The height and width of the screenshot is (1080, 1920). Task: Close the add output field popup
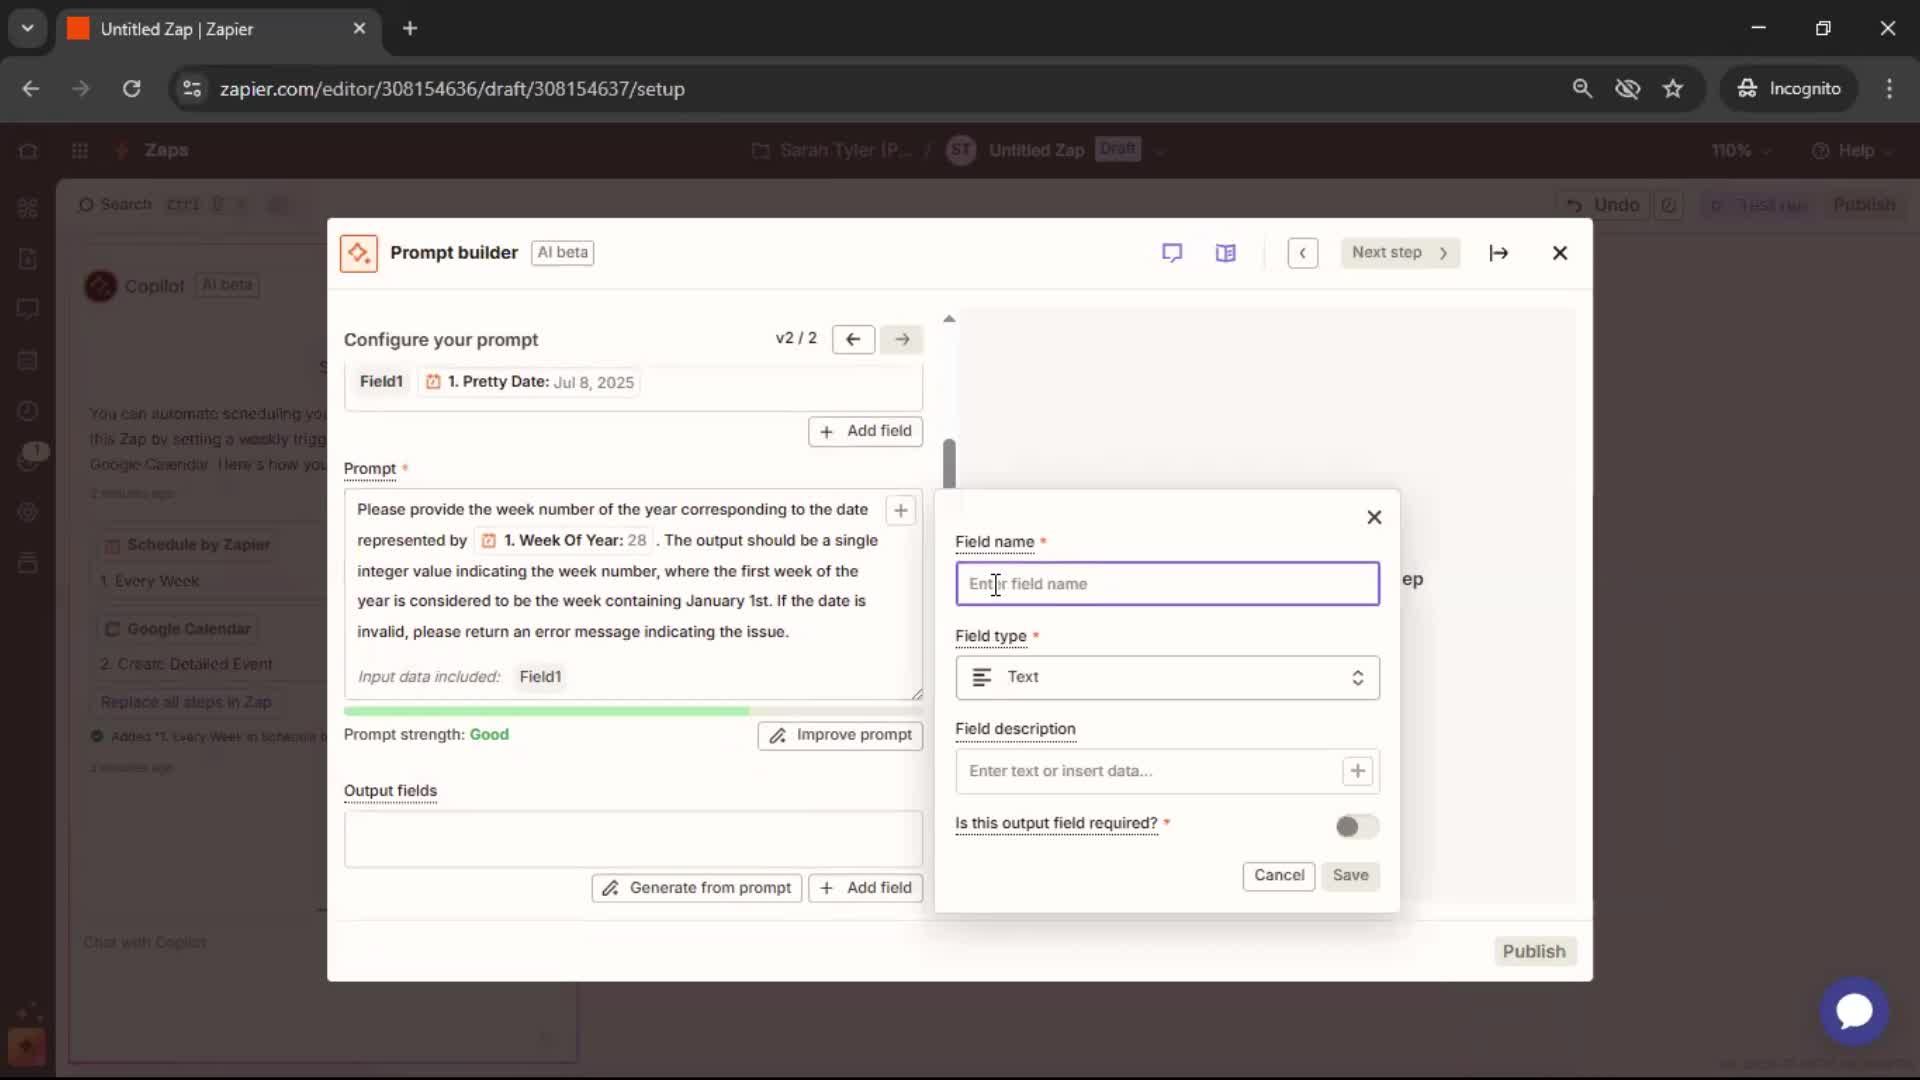(1374, 517)
